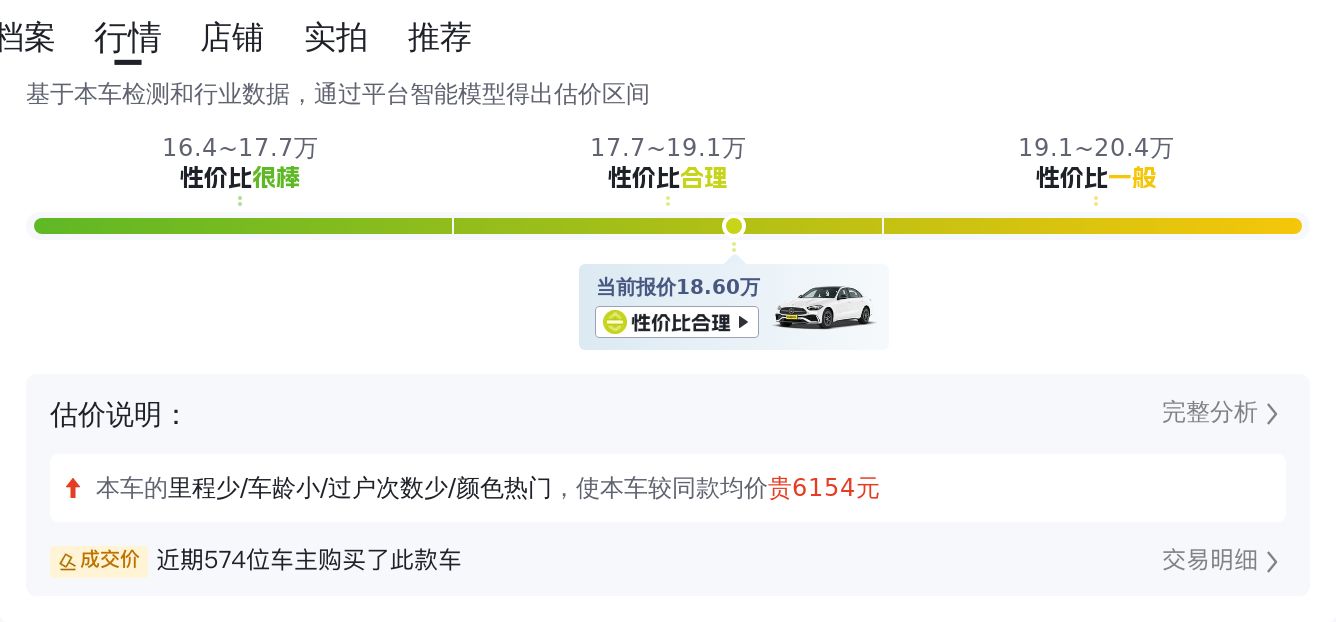This screenshot has height=622, width=1336.
Task: Click the red up-arrow icon
Action: pyautogui.click(x=72, y=488)
